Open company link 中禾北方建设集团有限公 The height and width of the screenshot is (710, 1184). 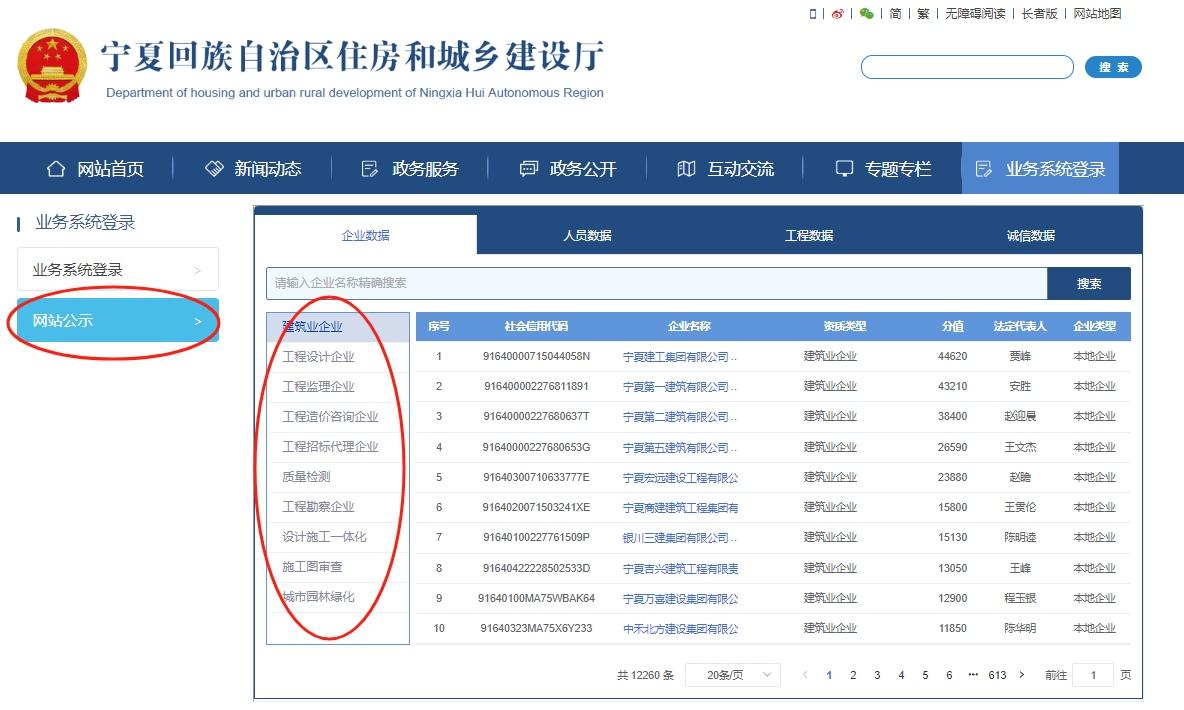680,628
